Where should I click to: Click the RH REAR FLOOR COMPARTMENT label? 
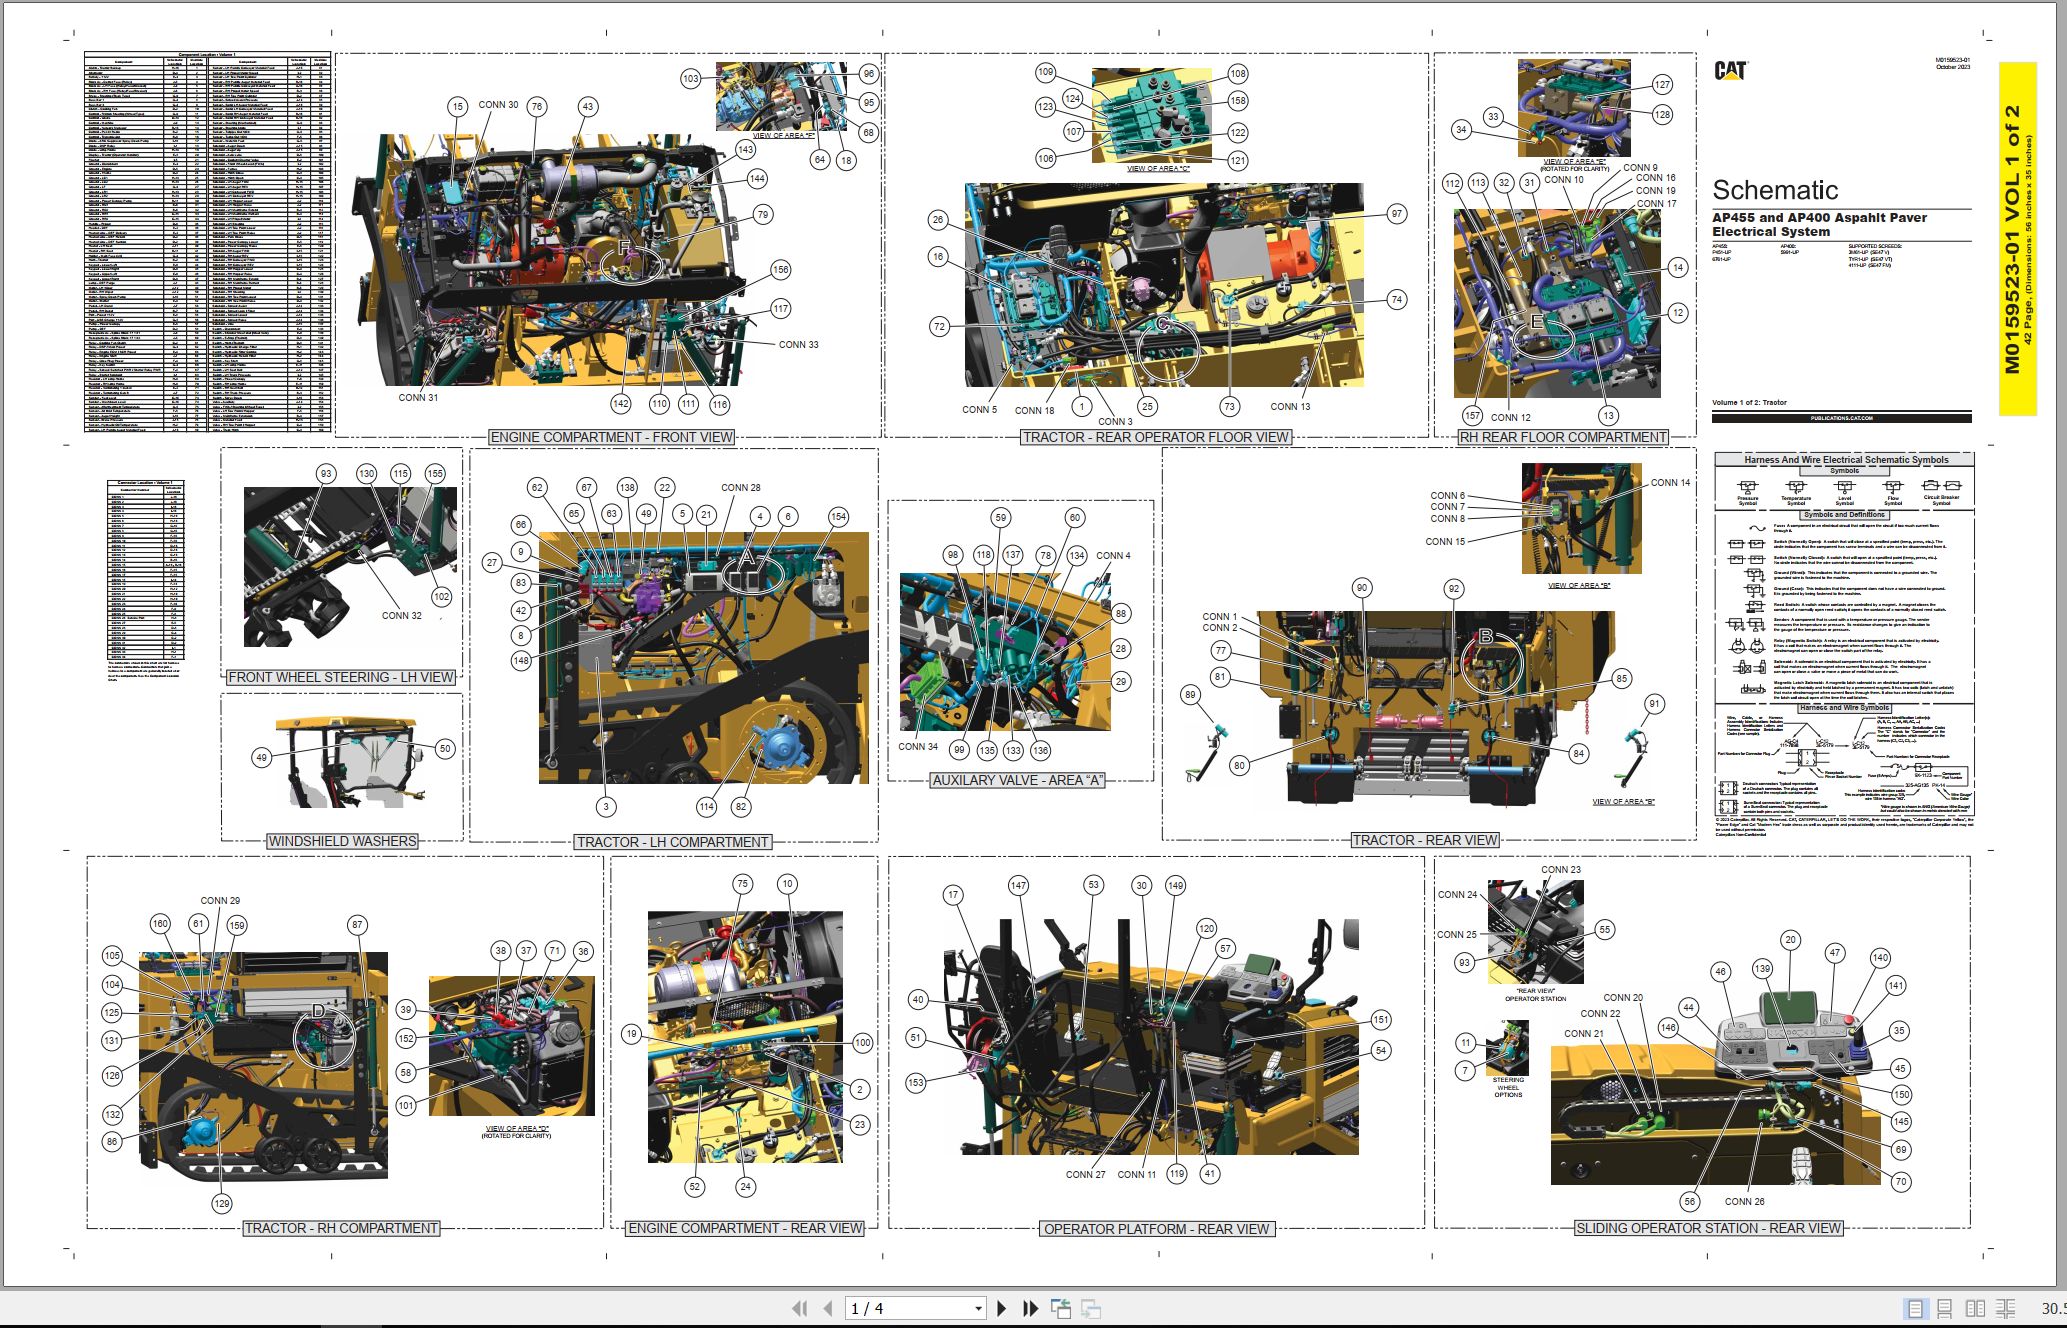tap(1562, 437)
